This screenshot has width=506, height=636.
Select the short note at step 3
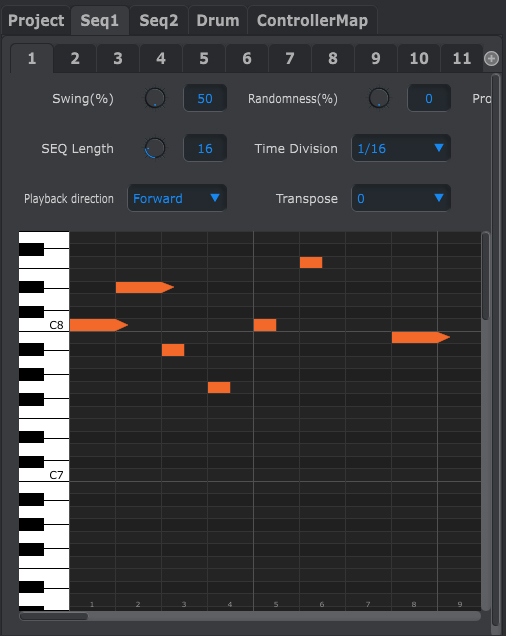point(173,350)
